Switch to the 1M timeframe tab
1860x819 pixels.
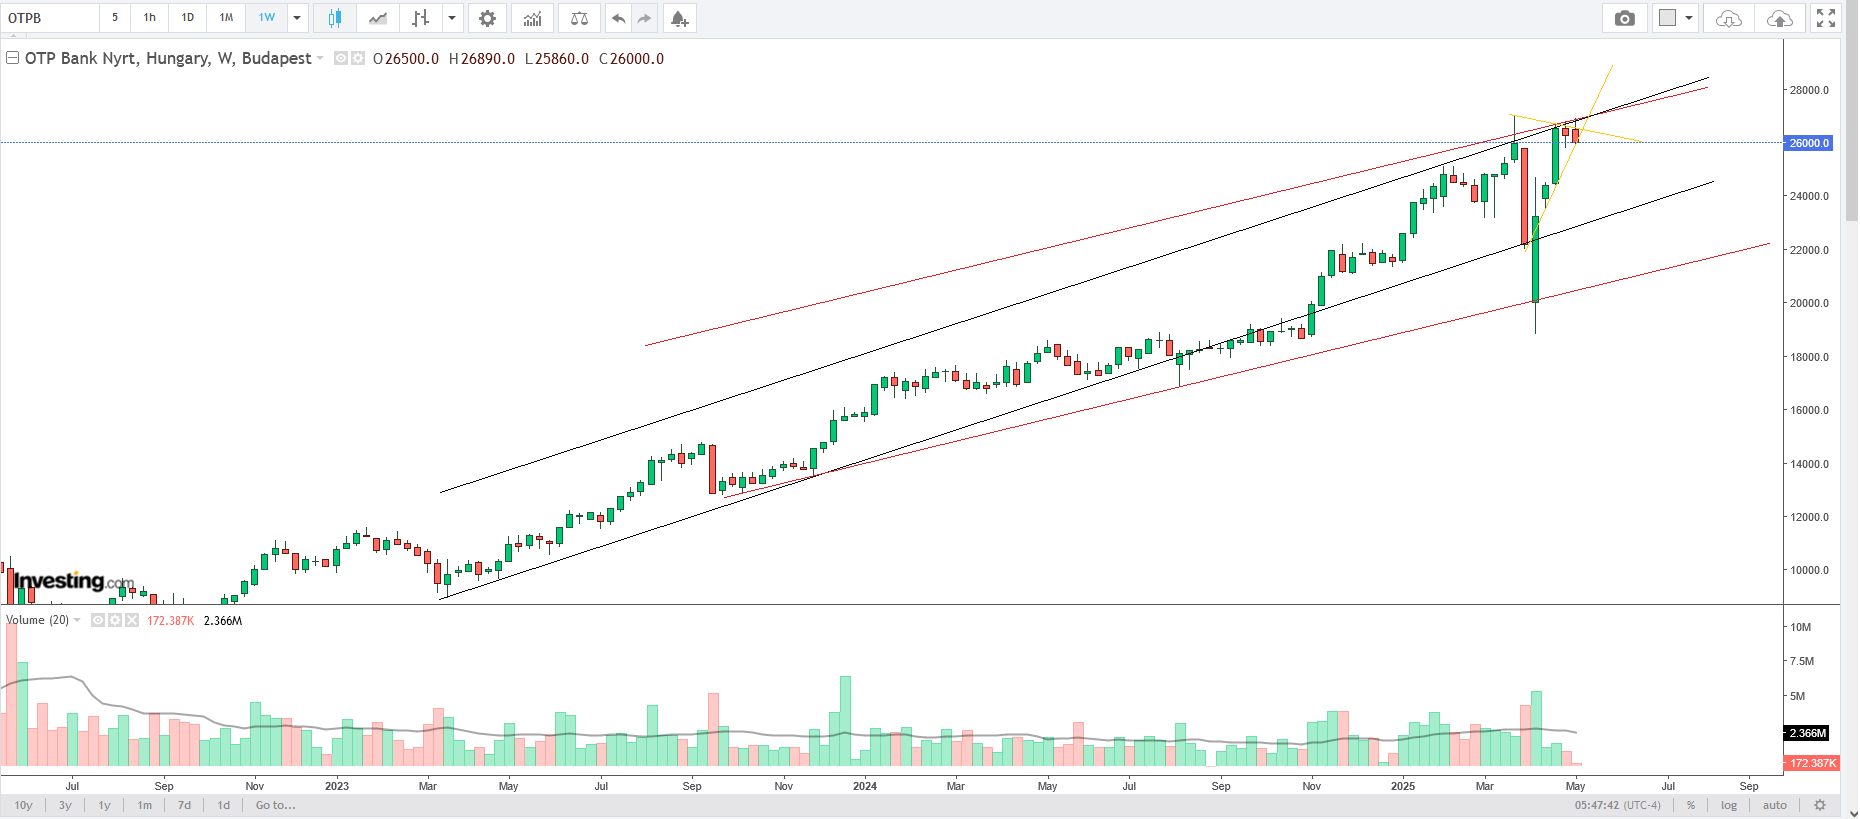click(226, 18)
